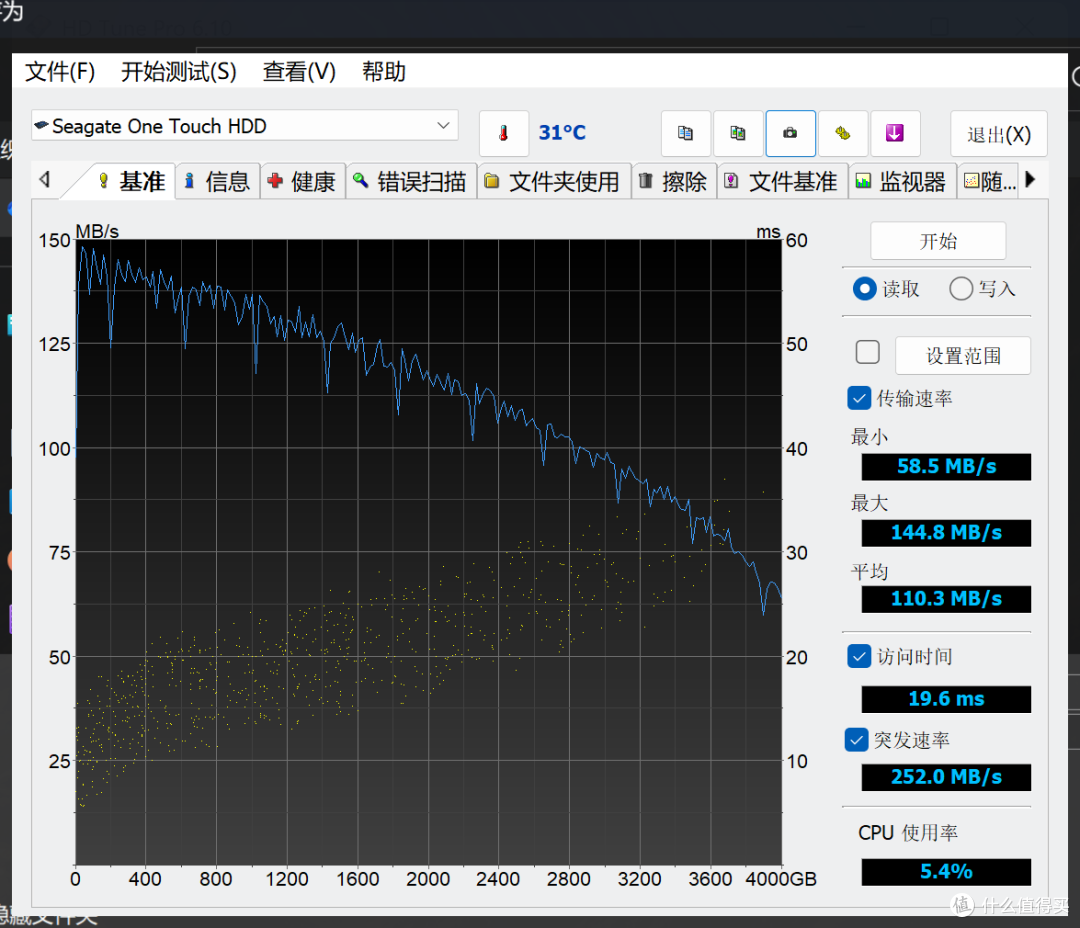Viewport: 1080px width, 928px height.
Task: Open the 开始测试(S) menu
Action: pyautogui.click(x=178, y=72)
